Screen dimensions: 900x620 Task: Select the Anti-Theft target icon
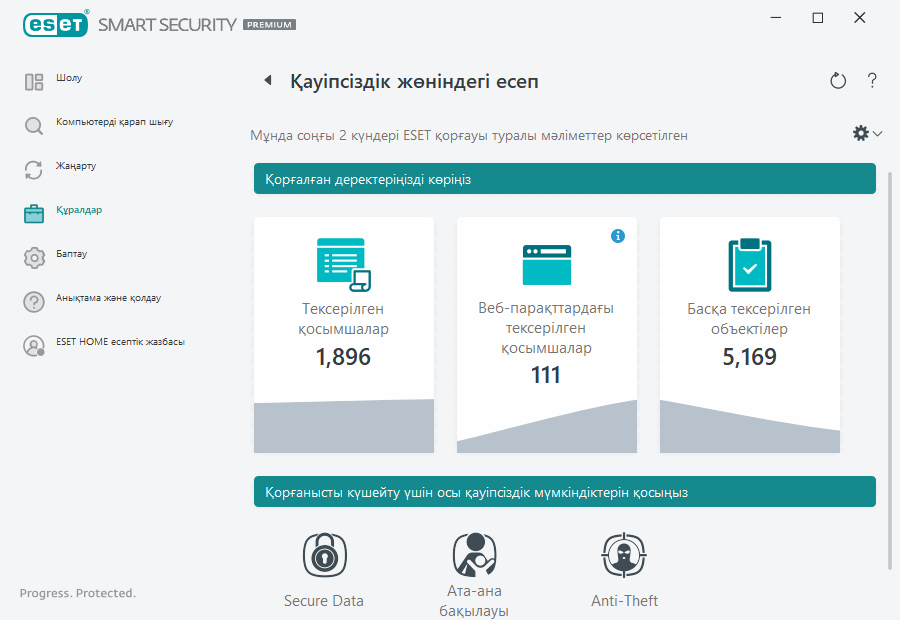point(623,555)
